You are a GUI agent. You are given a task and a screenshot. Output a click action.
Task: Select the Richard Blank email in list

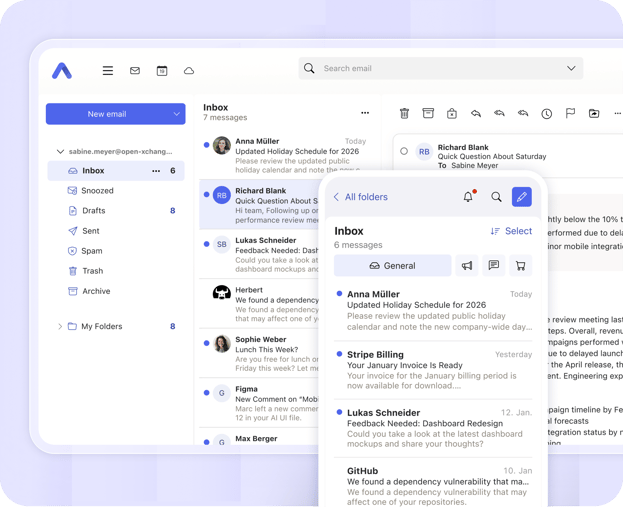click(259, 205)
